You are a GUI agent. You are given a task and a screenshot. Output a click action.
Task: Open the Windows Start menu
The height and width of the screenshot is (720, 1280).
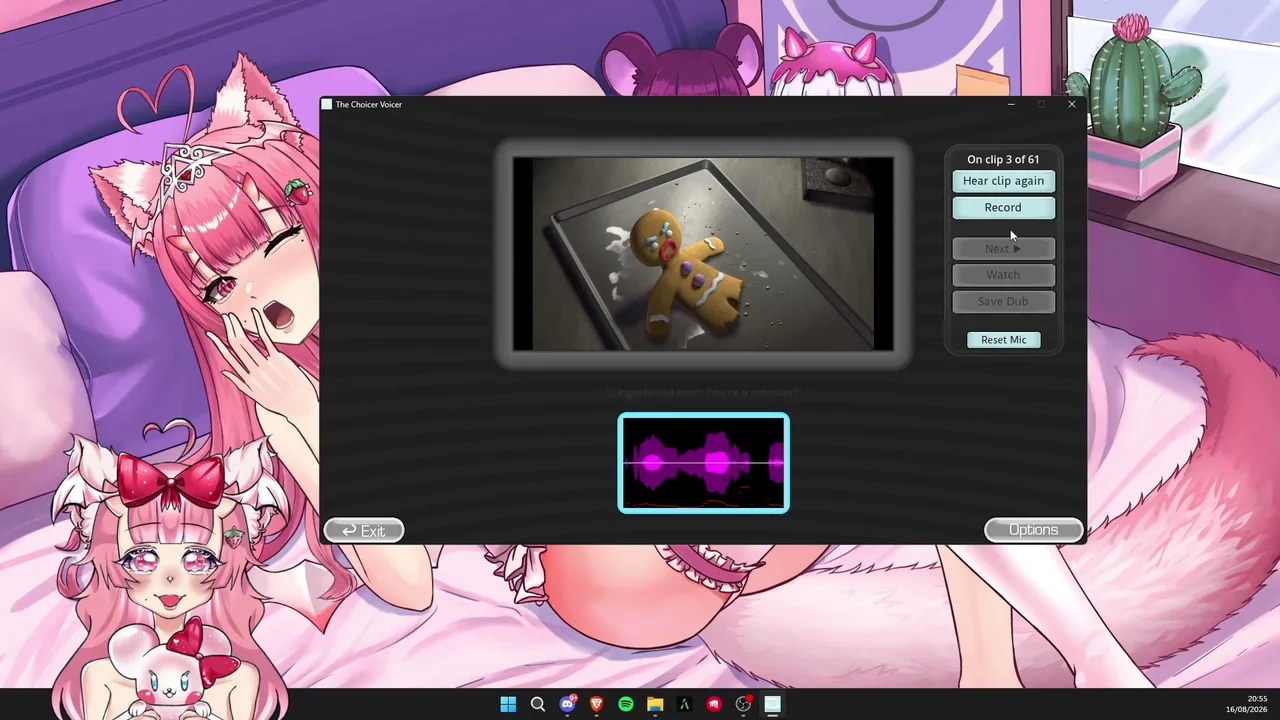508,704
